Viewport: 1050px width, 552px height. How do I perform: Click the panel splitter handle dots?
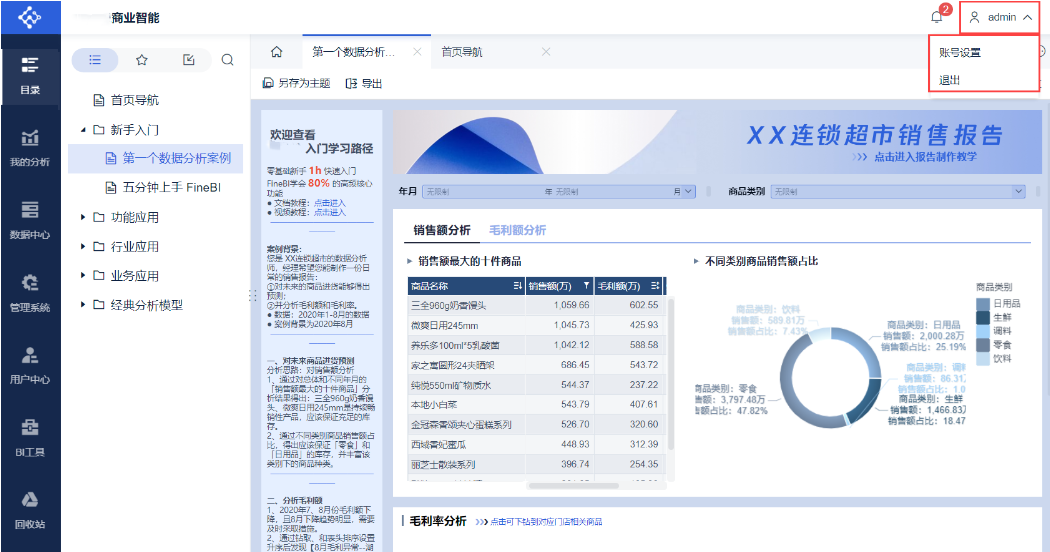pos(254,295)
